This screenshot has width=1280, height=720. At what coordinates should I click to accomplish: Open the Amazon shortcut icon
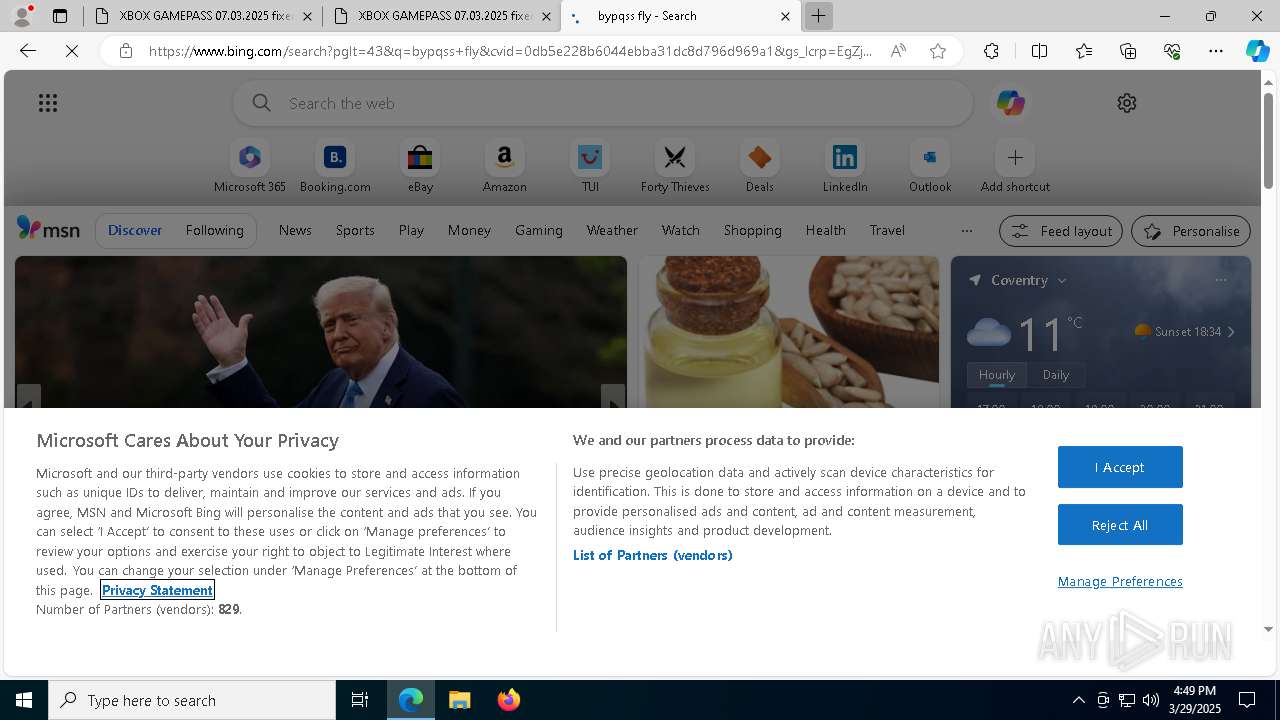504,158
